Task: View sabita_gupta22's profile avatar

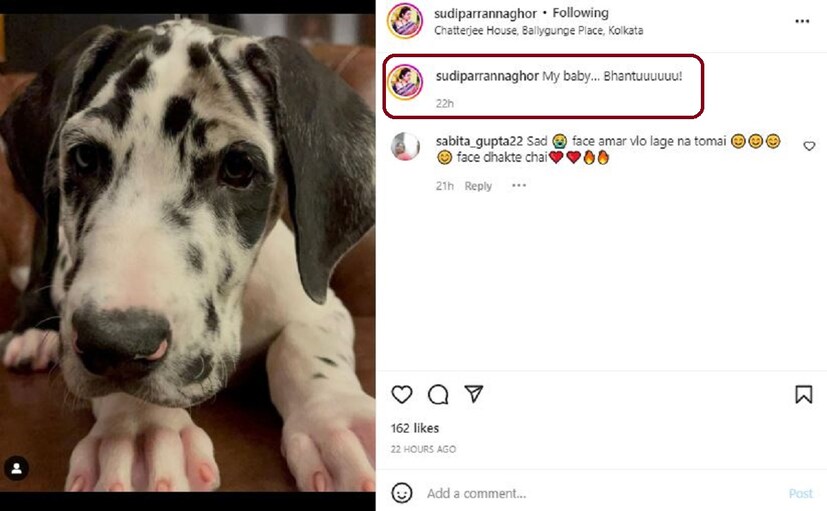Action: [405, 146]
